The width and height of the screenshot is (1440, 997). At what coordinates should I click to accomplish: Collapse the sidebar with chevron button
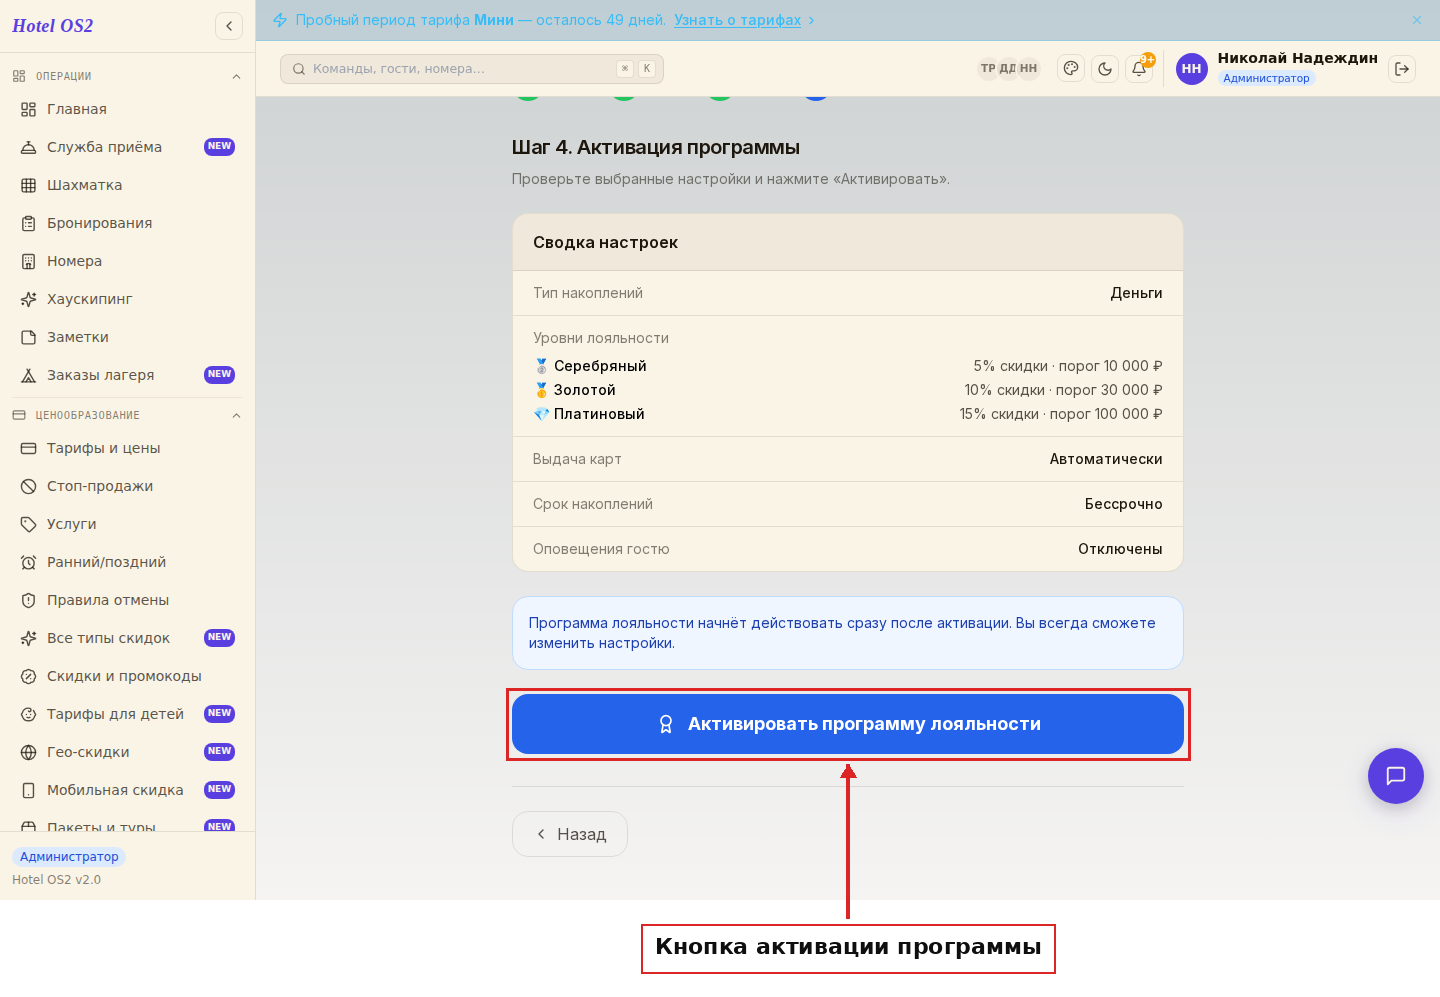coord(229,26)
